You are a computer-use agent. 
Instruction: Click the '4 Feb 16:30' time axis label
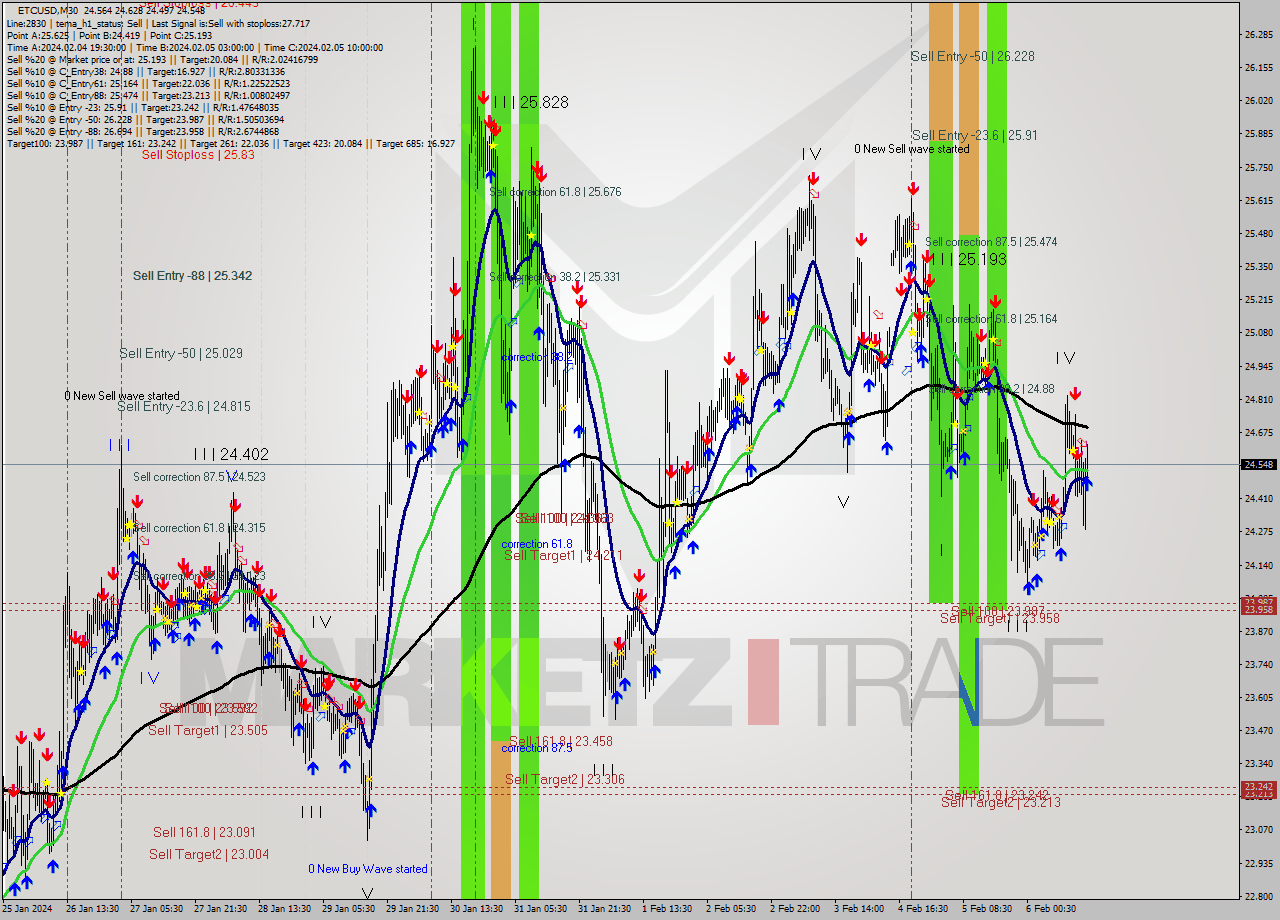923,909
